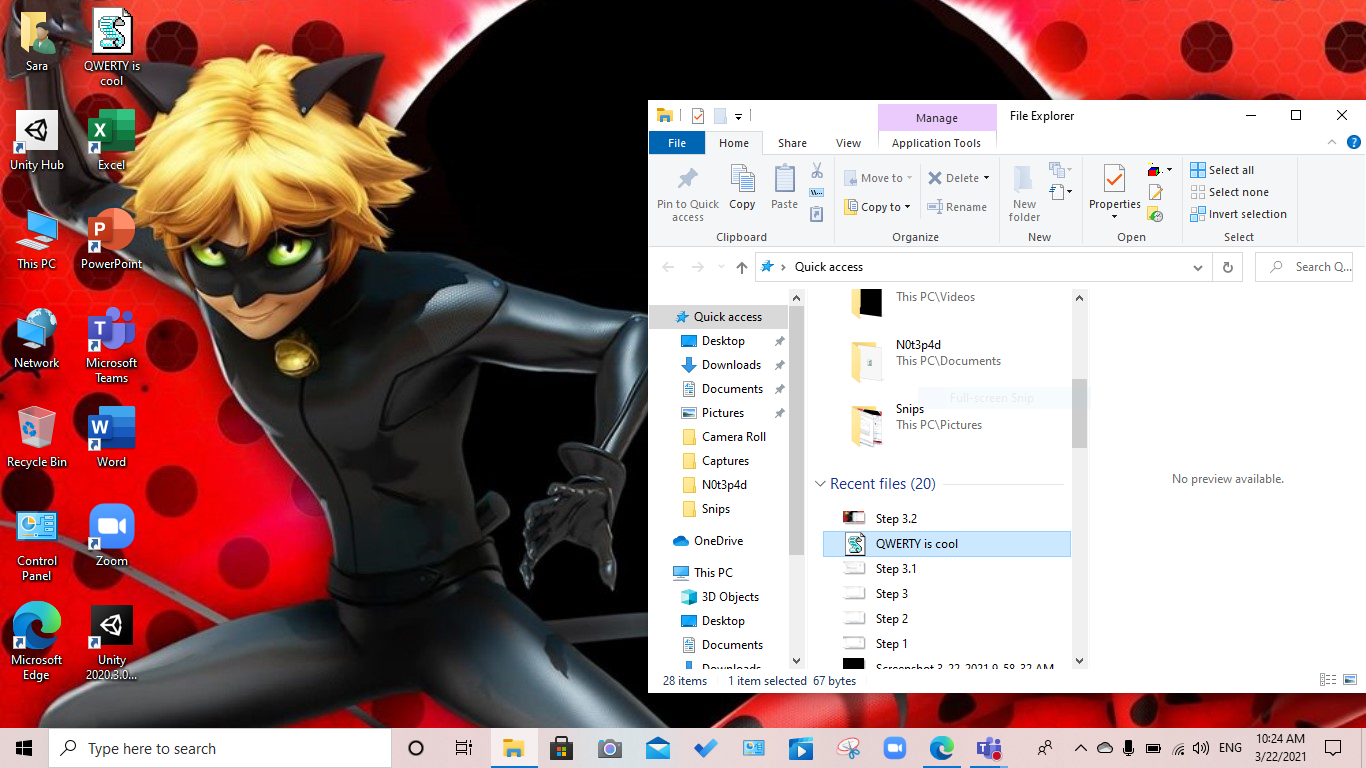Click the Select all button
1366x768 pixels.
click(1222, 170)
